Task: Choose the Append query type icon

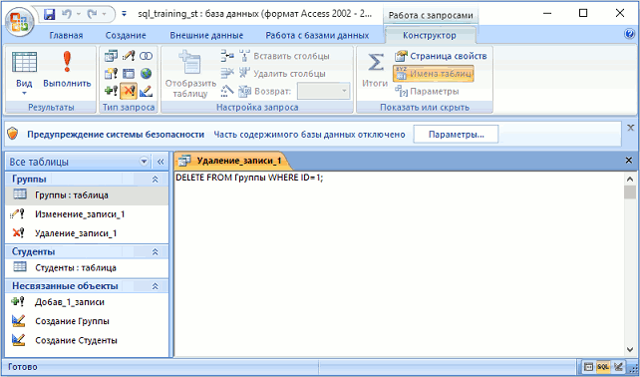Action: click(111, 91)
